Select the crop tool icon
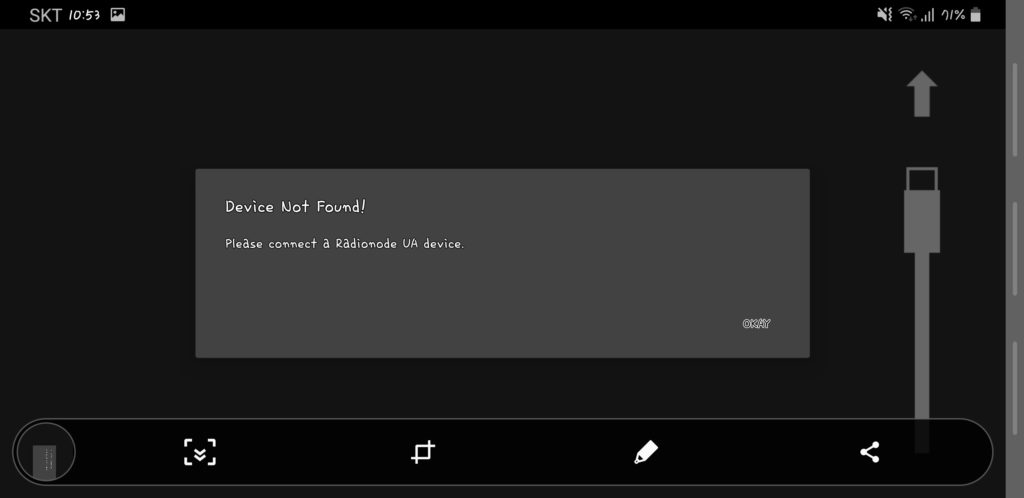Screen dimensions: 1024x498 (423, 452)
